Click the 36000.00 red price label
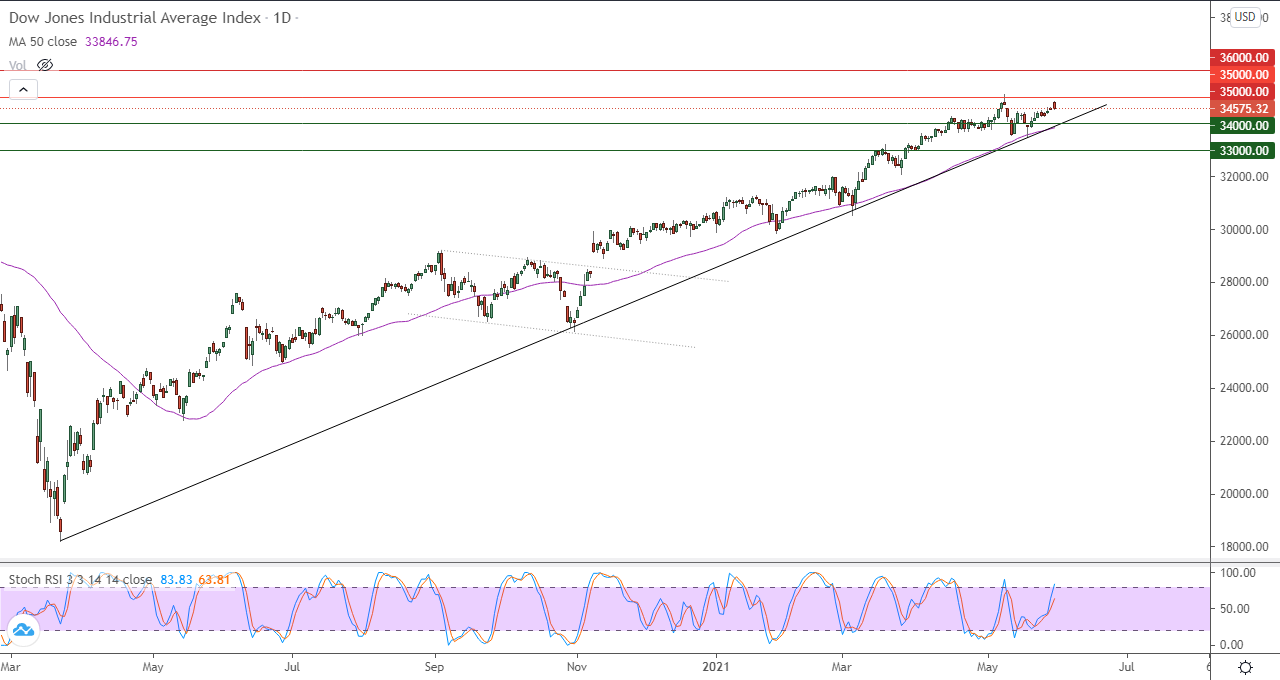Viewport: 1280px width, 680px height. (x=1243, y=58)
